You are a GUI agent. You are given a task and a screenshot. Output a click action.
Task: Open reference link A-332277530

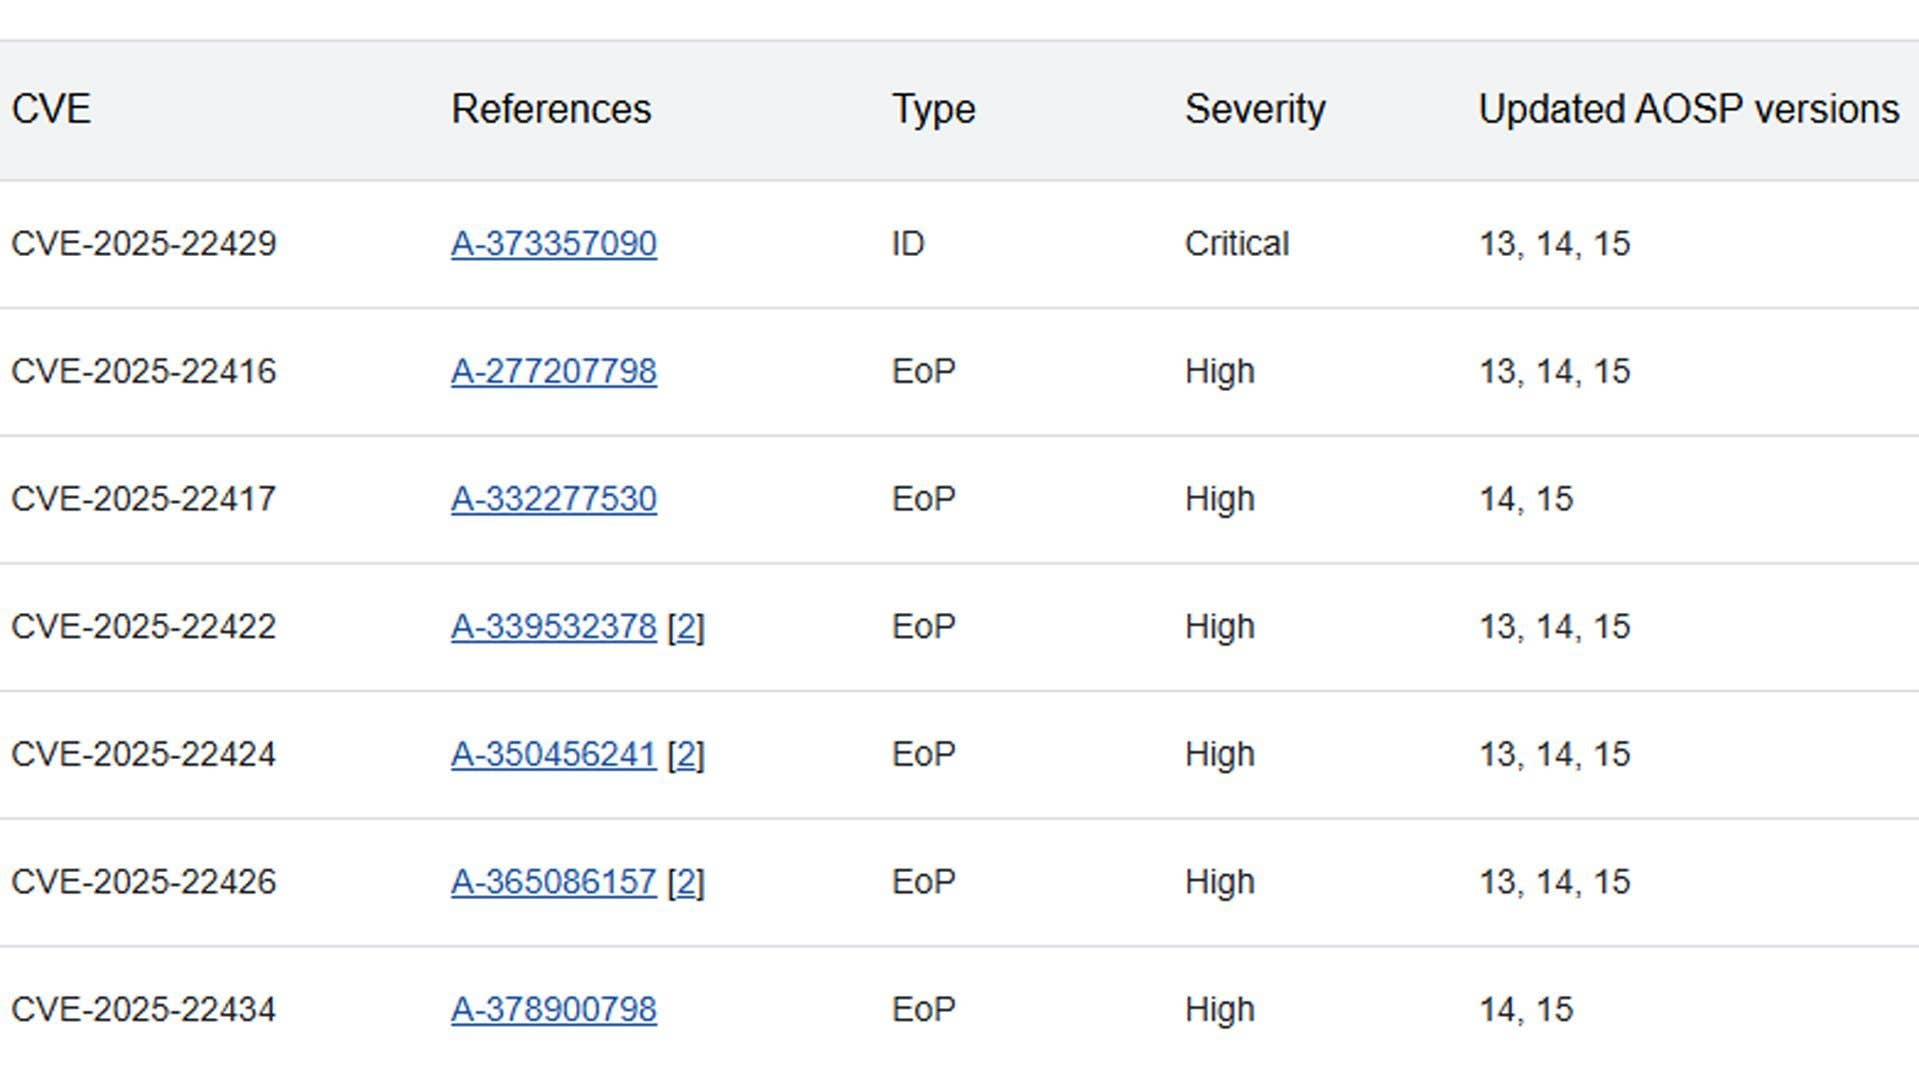tap(554, 499)
